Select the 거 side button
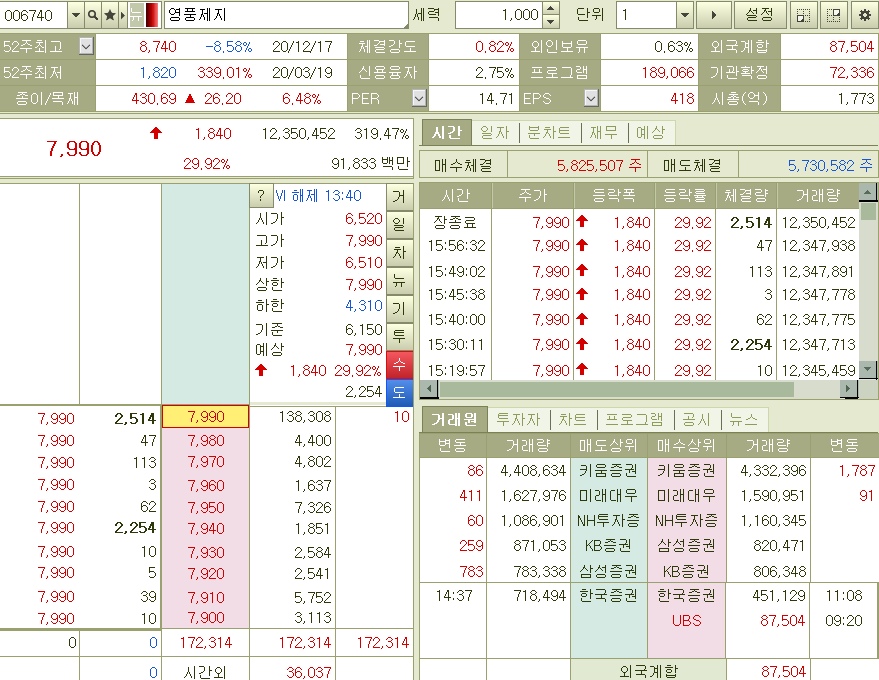Image resolution: width=879 pixels, height=680 pixels. (399, 197)
